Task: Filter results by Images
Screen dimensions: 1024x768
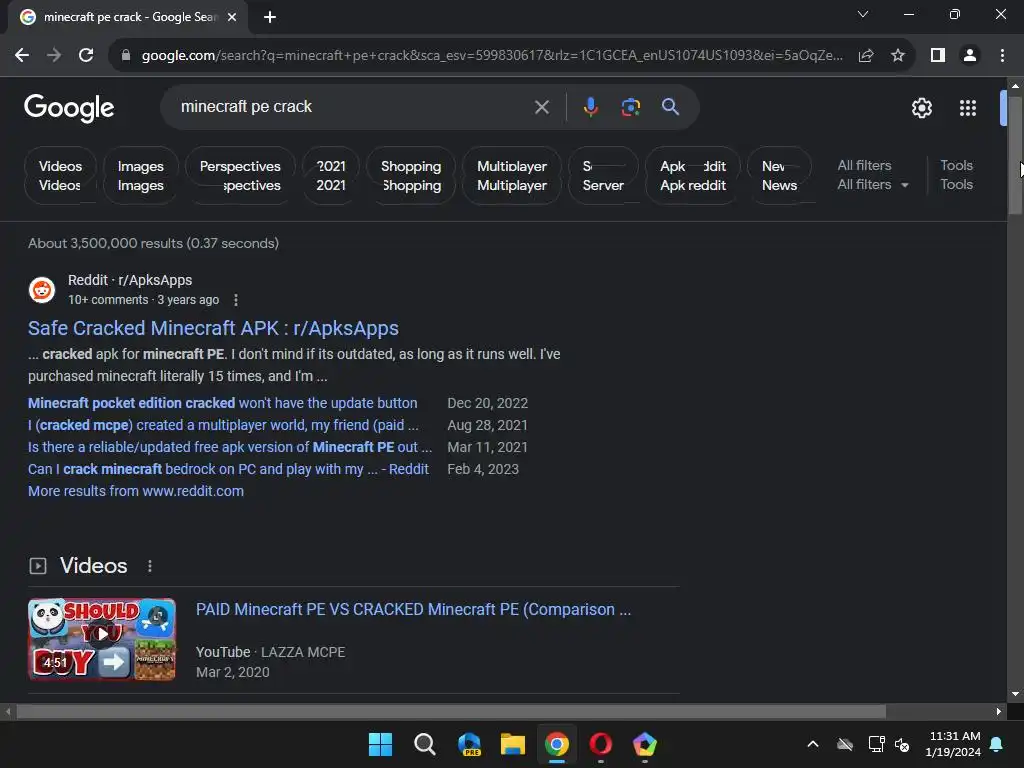Action: [140, 176]
